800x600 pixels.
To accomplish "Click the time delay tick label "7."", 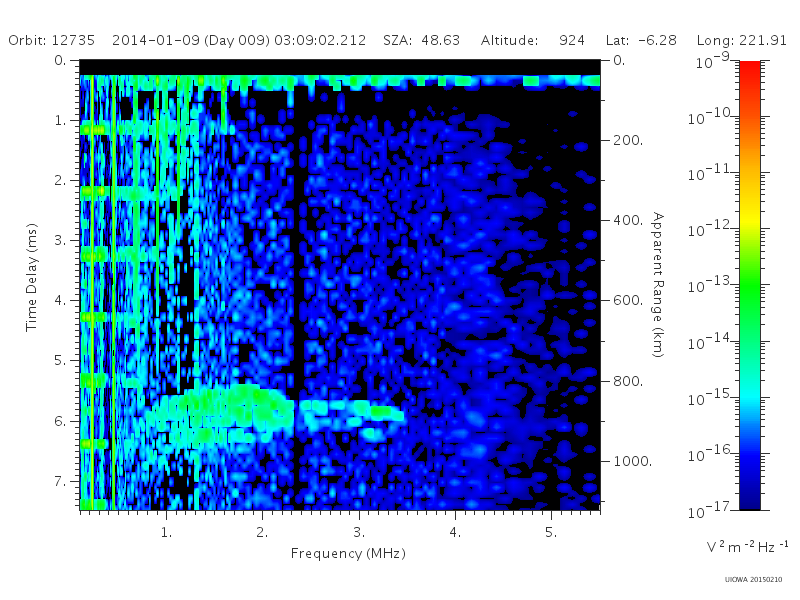I will 60,481.
